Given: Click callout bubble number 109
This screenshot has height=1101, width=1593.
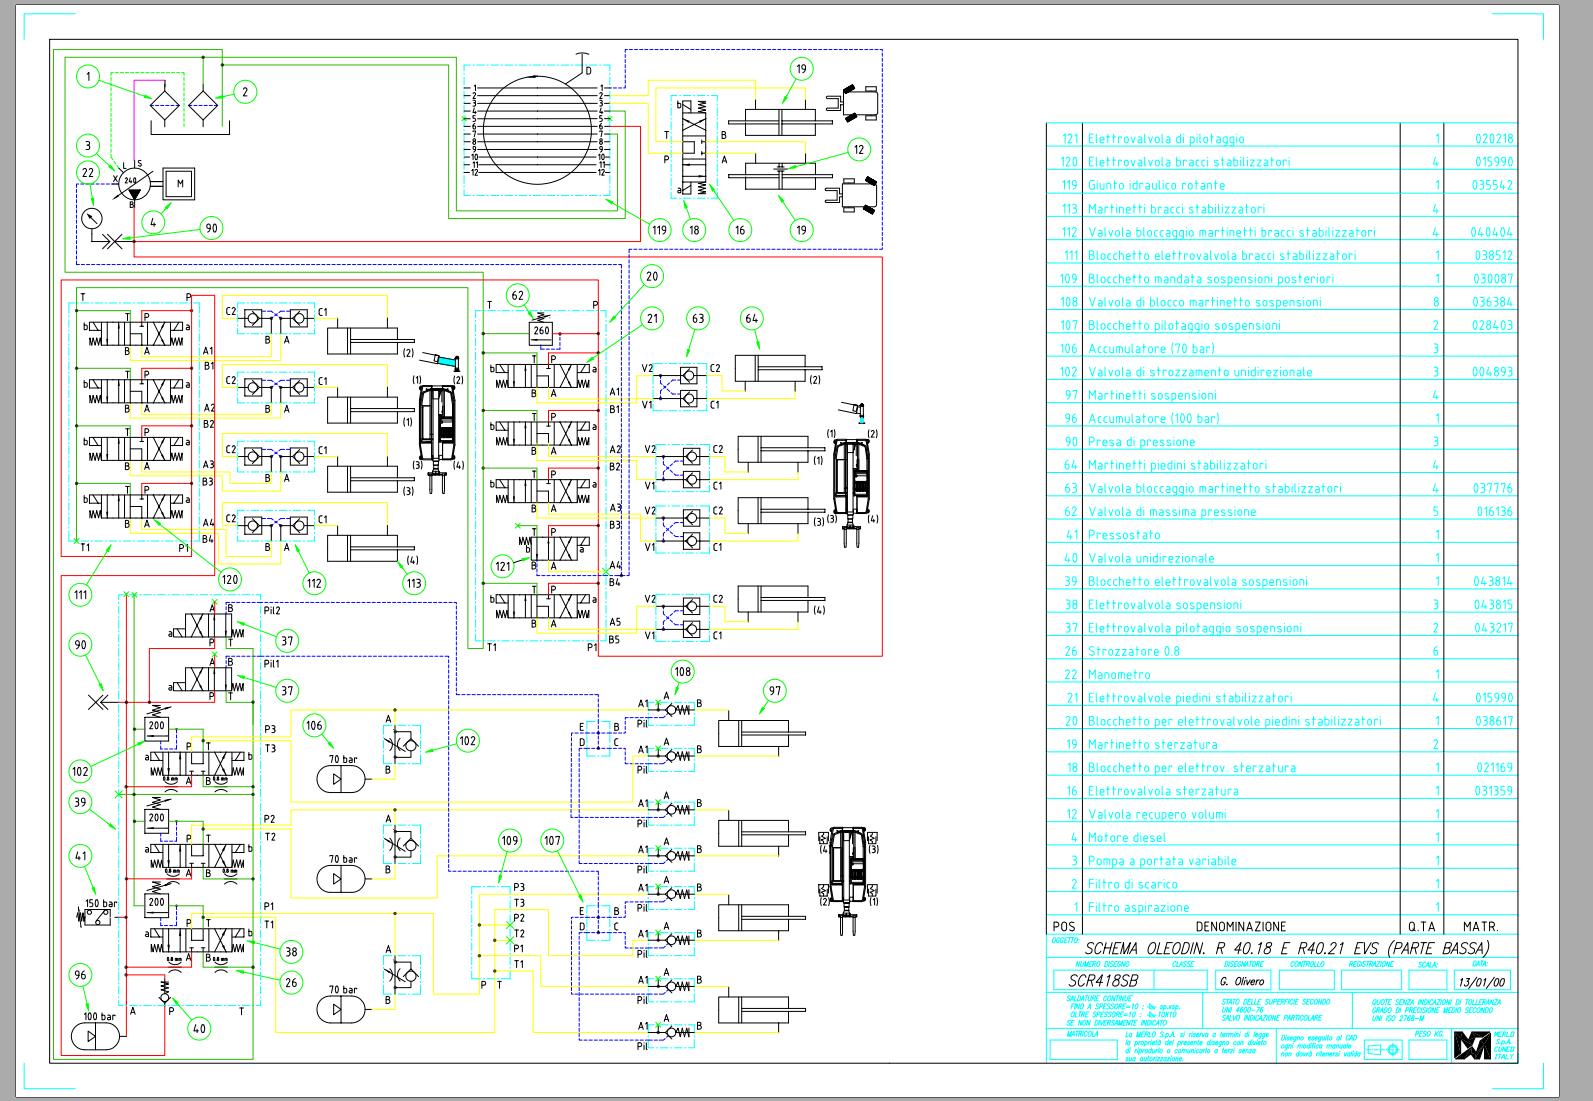Looking at the screenshot, I should [509, 841].
